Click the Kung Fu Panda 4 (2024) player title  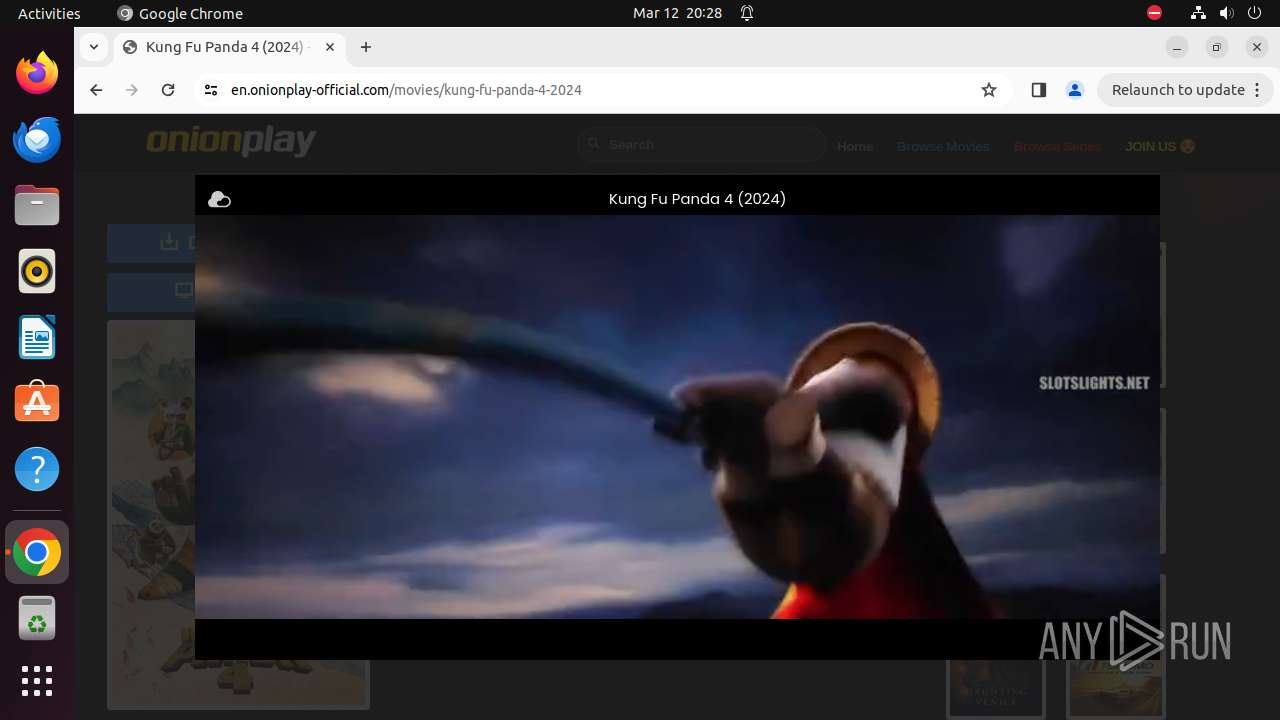(x=697, y=199)
